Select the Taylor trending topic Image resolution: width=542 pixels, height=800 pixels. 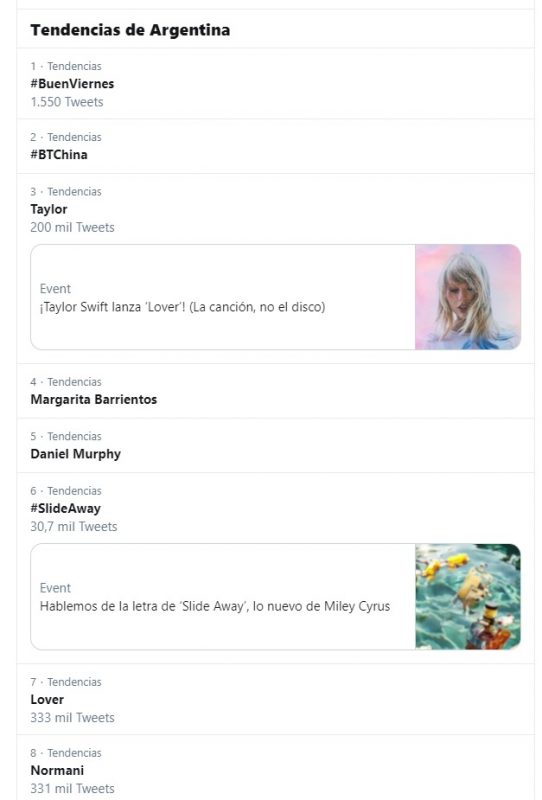pos(49,209)
